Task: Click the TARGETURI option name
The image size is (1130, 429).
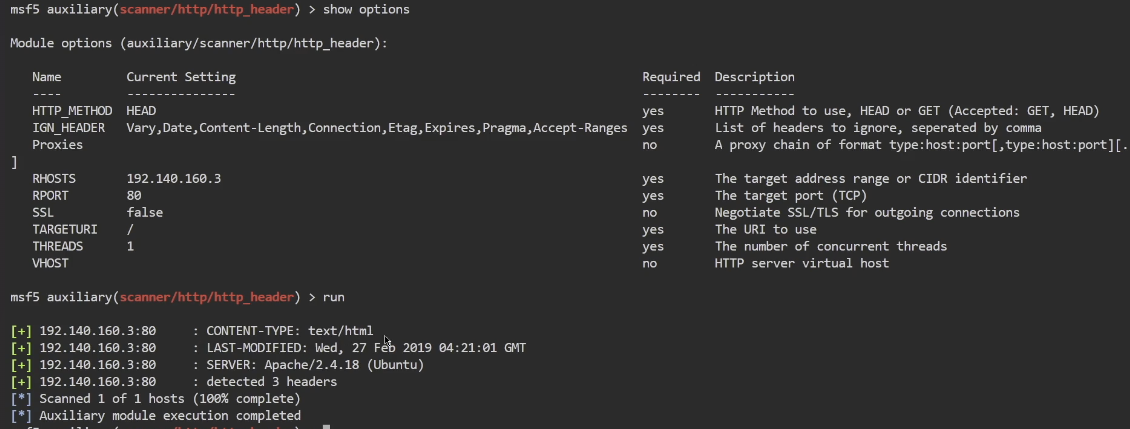Action: click(x=64, y=230)
